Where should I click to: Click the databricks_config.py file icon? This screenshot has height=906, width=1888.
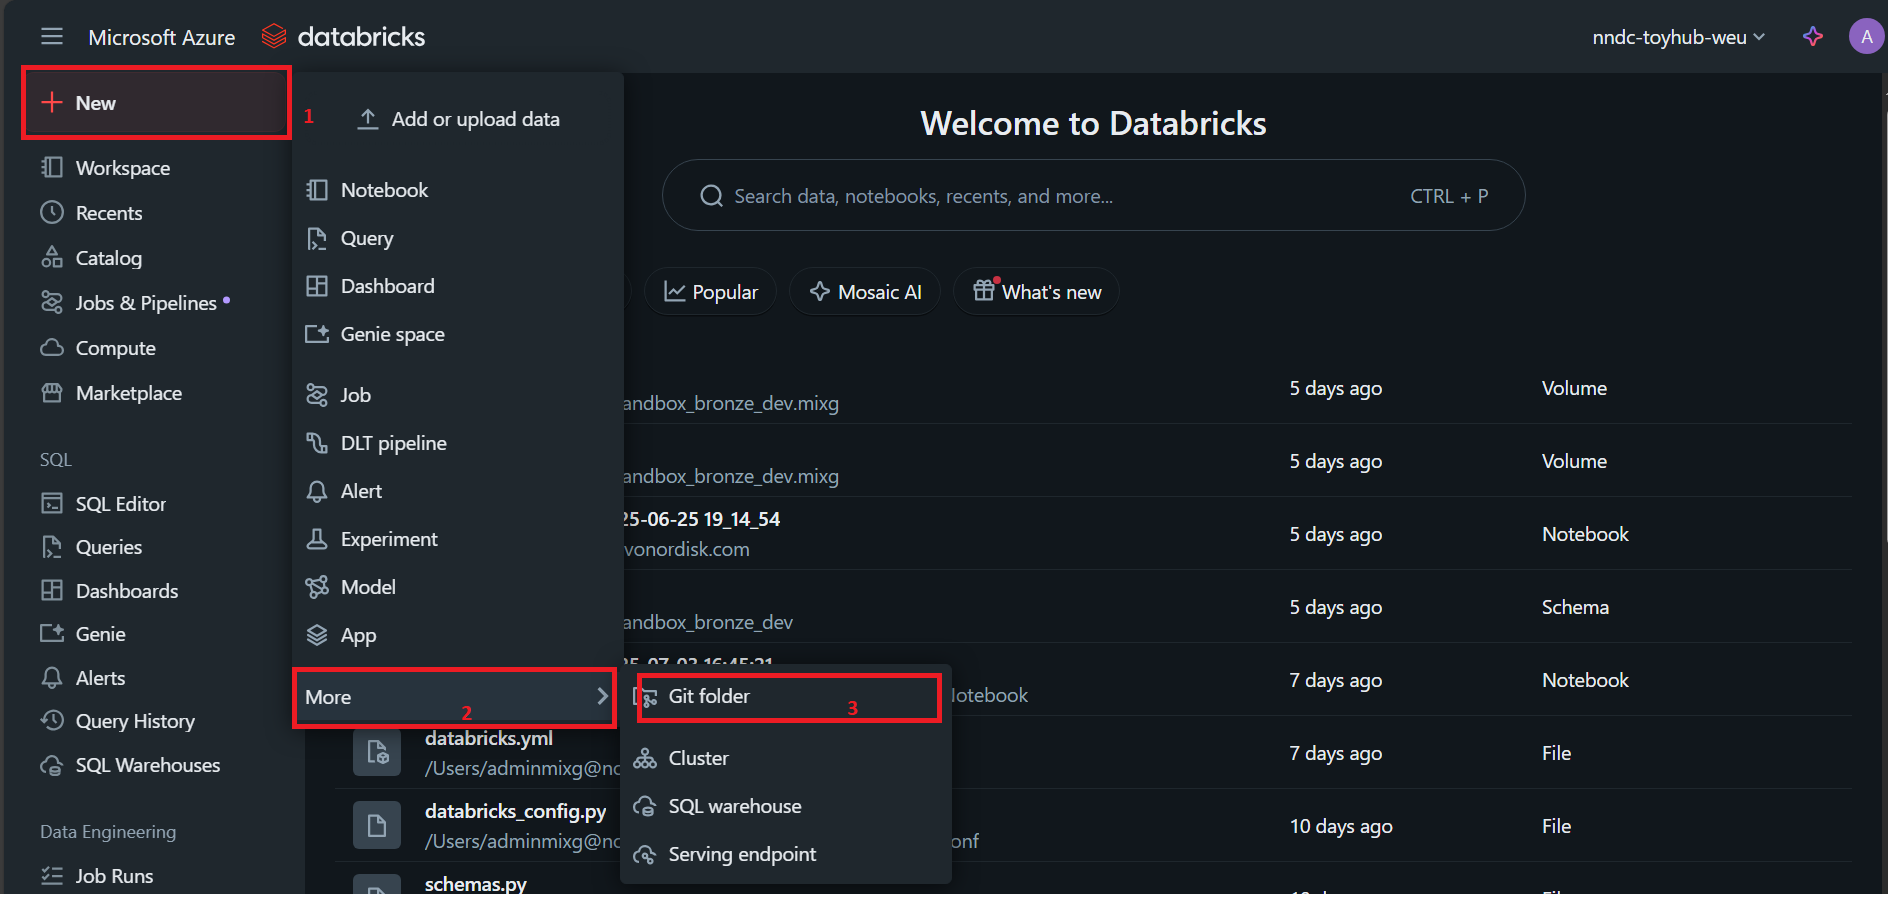[377, 825]
